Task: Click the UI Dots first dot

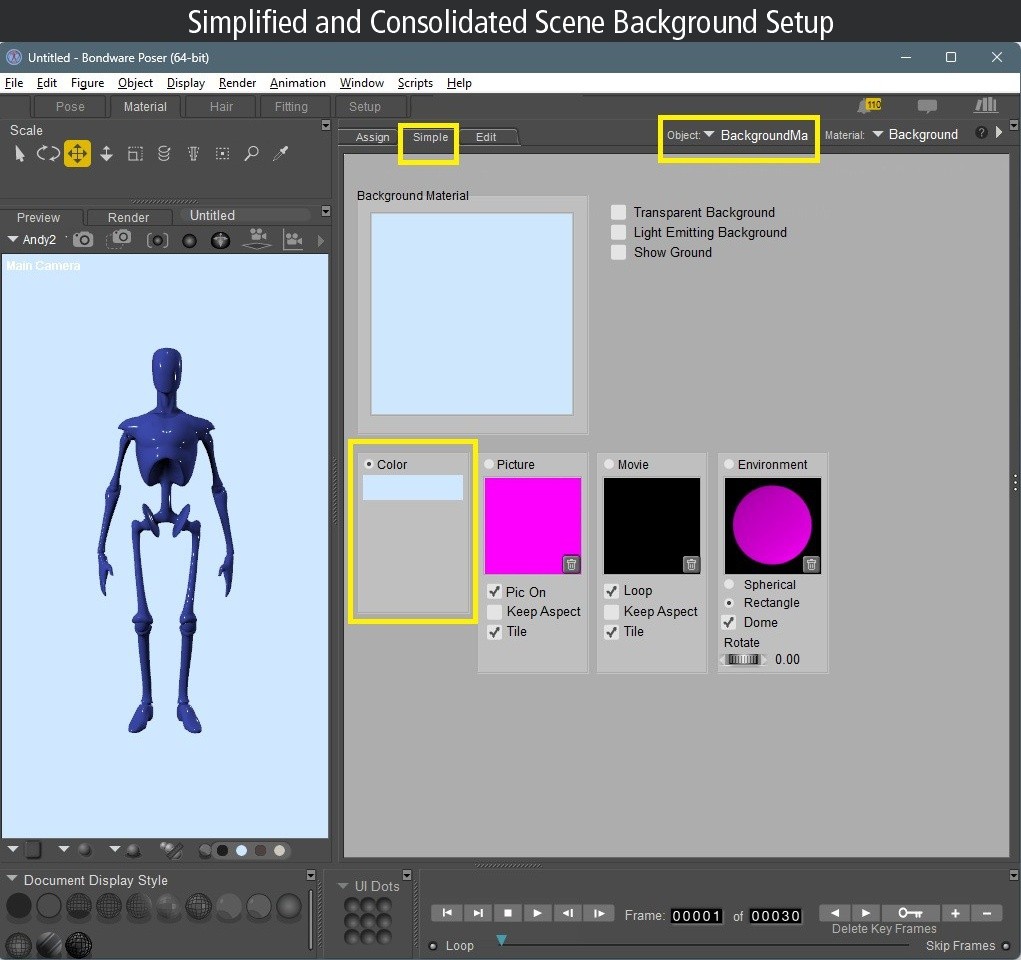Action: (351, 905)
